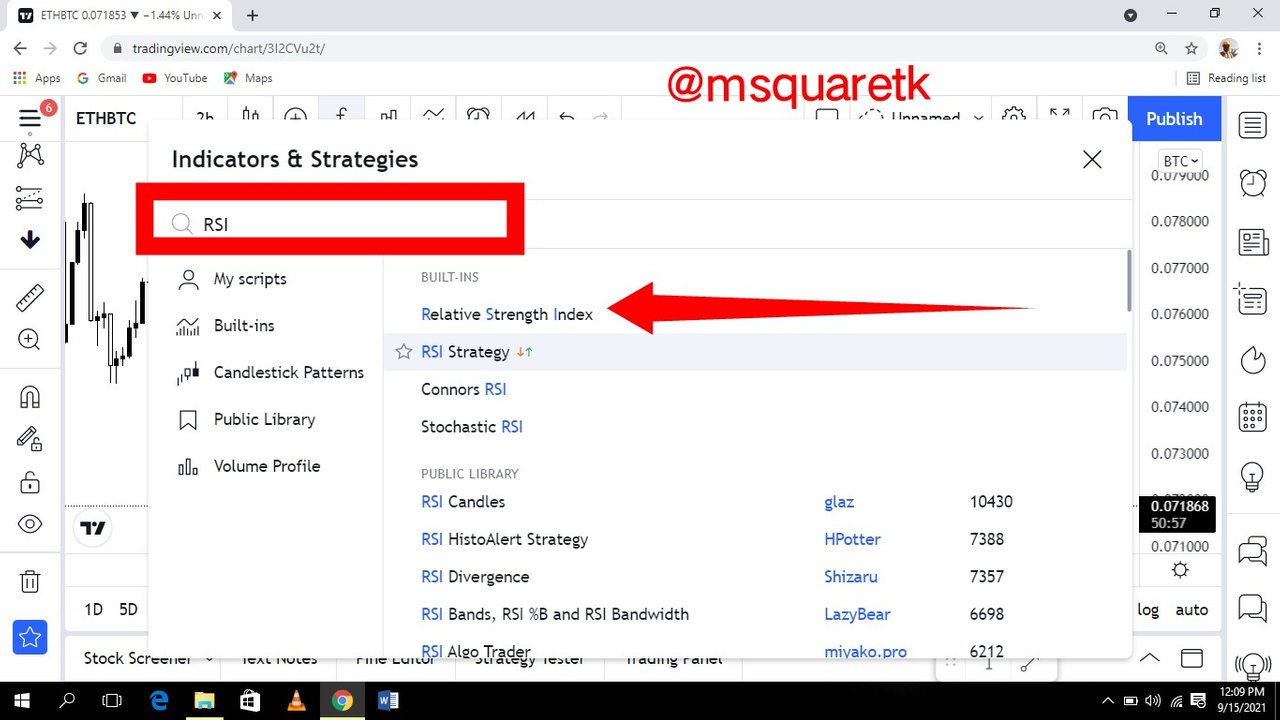Maximize the bottom panel
This screenshot has width=1280, height=720.
click(x=1192, y=658)
